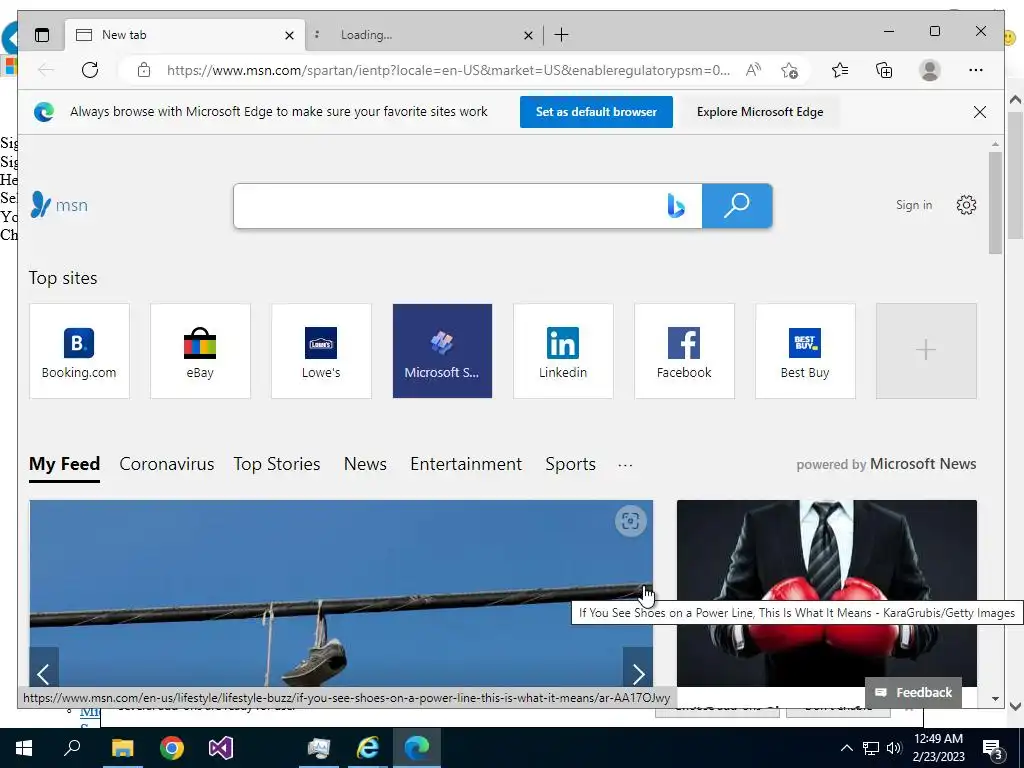Open the profile avatar icon
Image resolution: width=1024 pixels, height=768 pixels.
[x=929, y=70]
